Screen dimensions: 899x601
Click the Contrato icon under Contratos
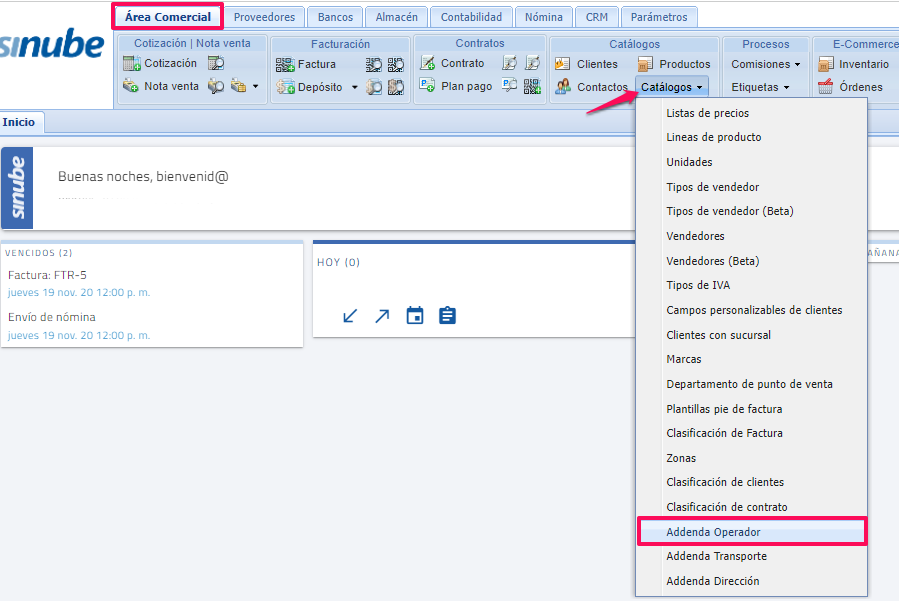428,63
